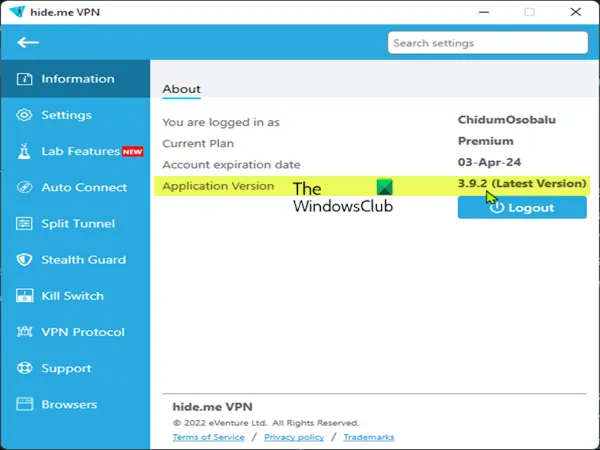
Task: Open the Support section
Action: point(75,368)
